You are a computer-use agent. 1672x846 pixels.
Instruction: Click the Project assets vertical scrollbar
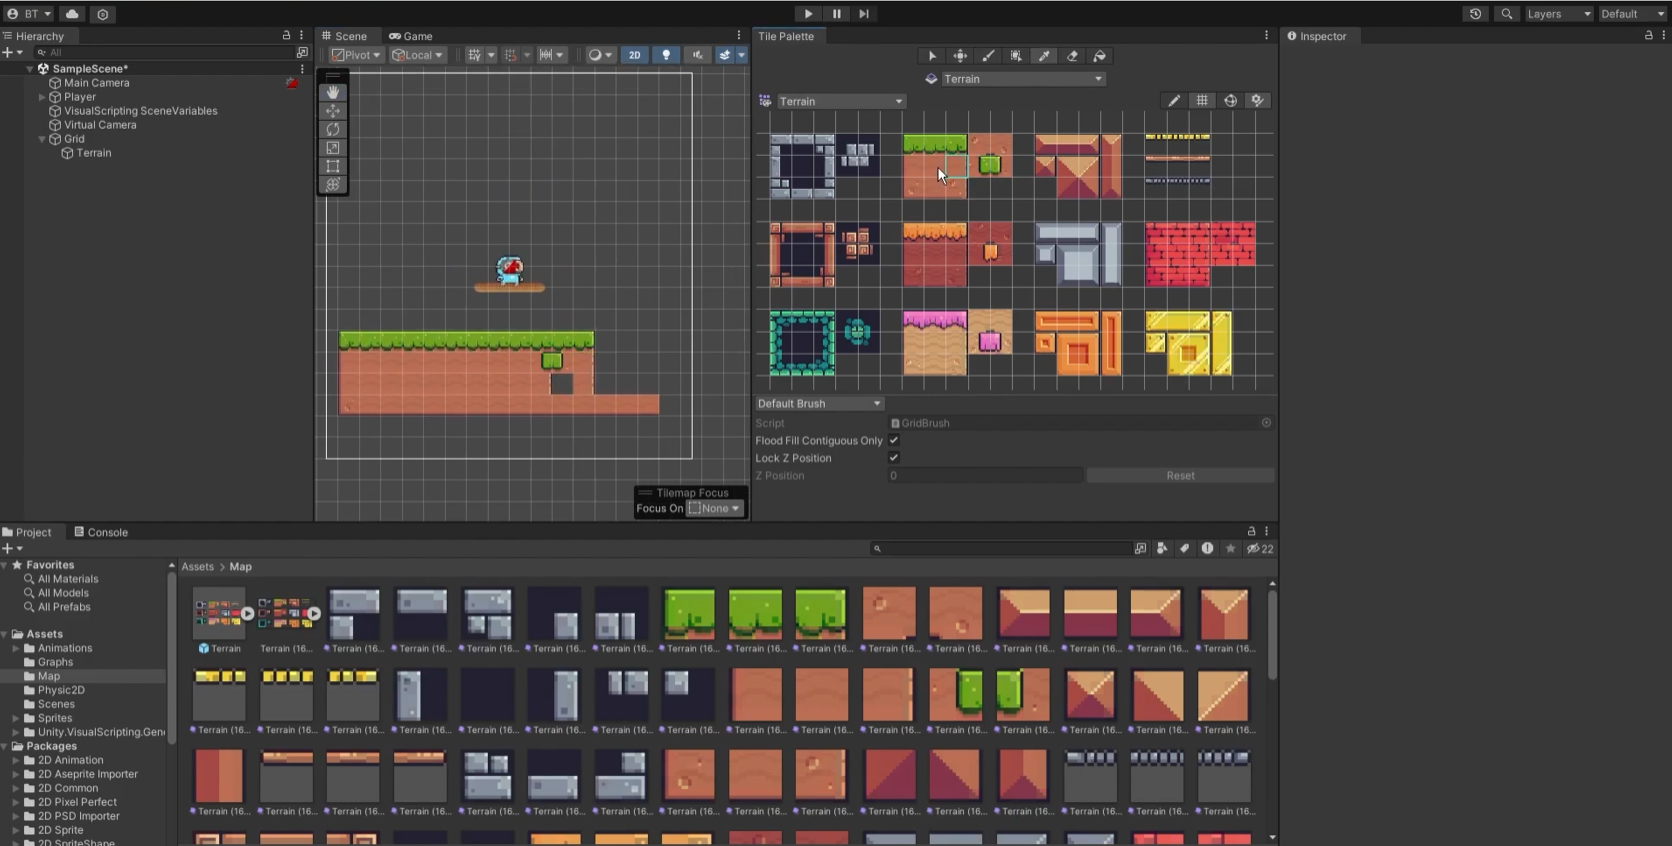1272,635
